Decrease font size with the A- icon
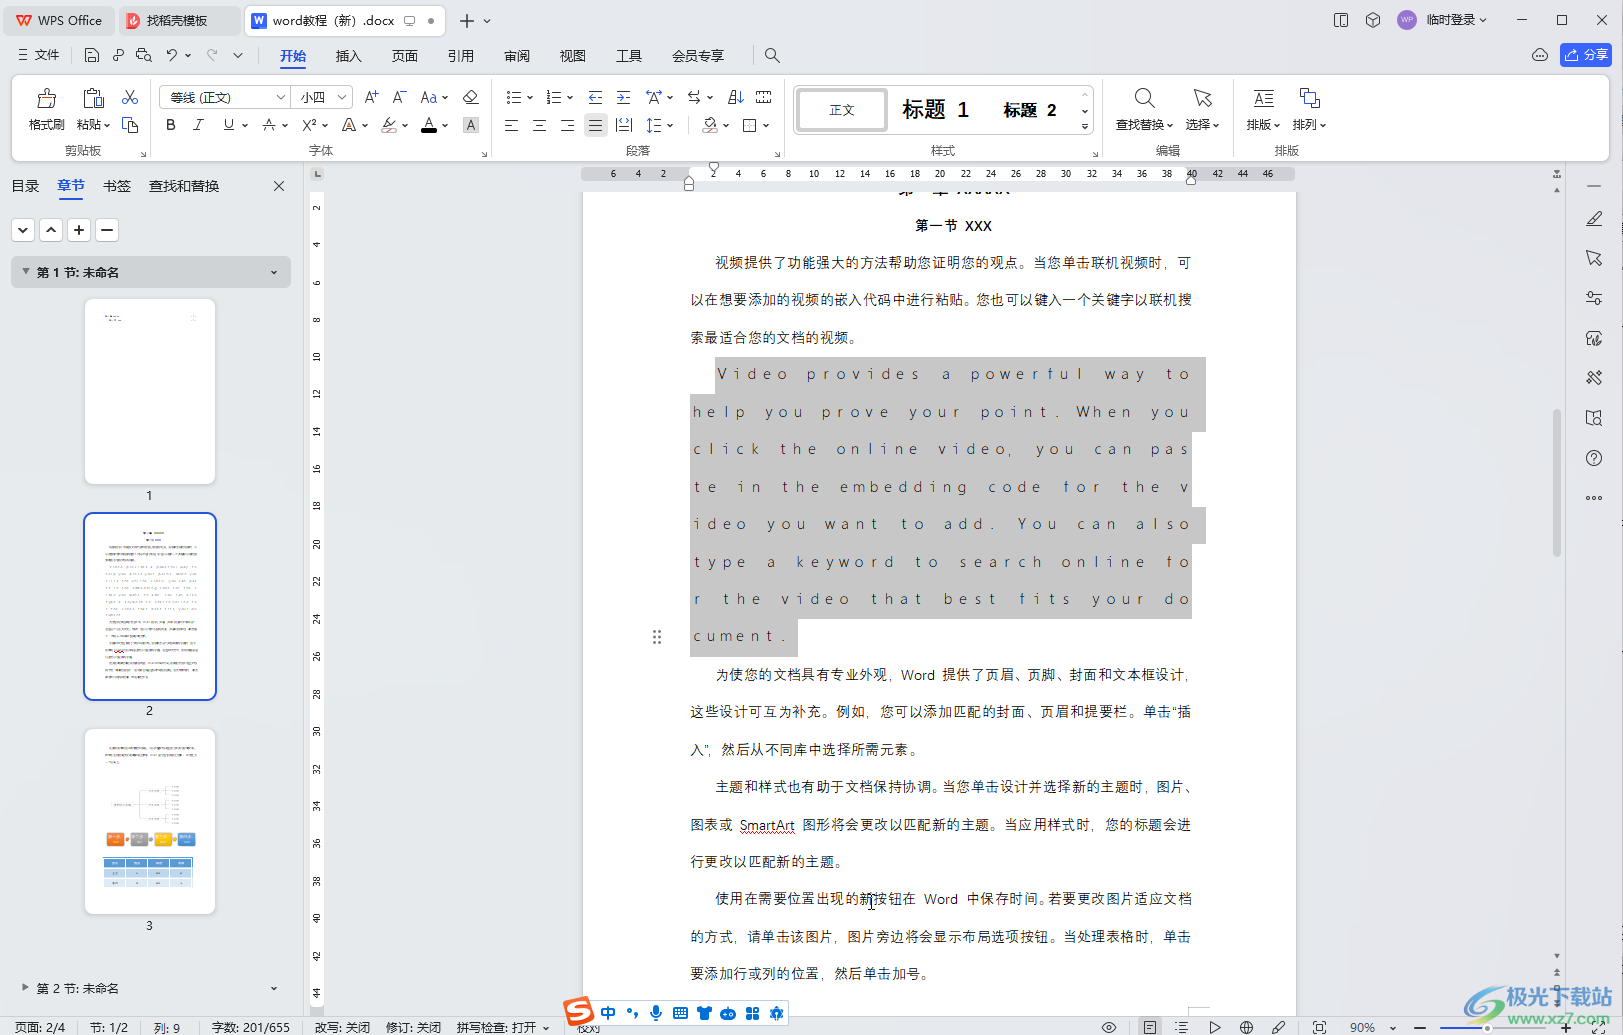Image resolution: width=1623 pixels, height=1035 pixels. [399, 97]
